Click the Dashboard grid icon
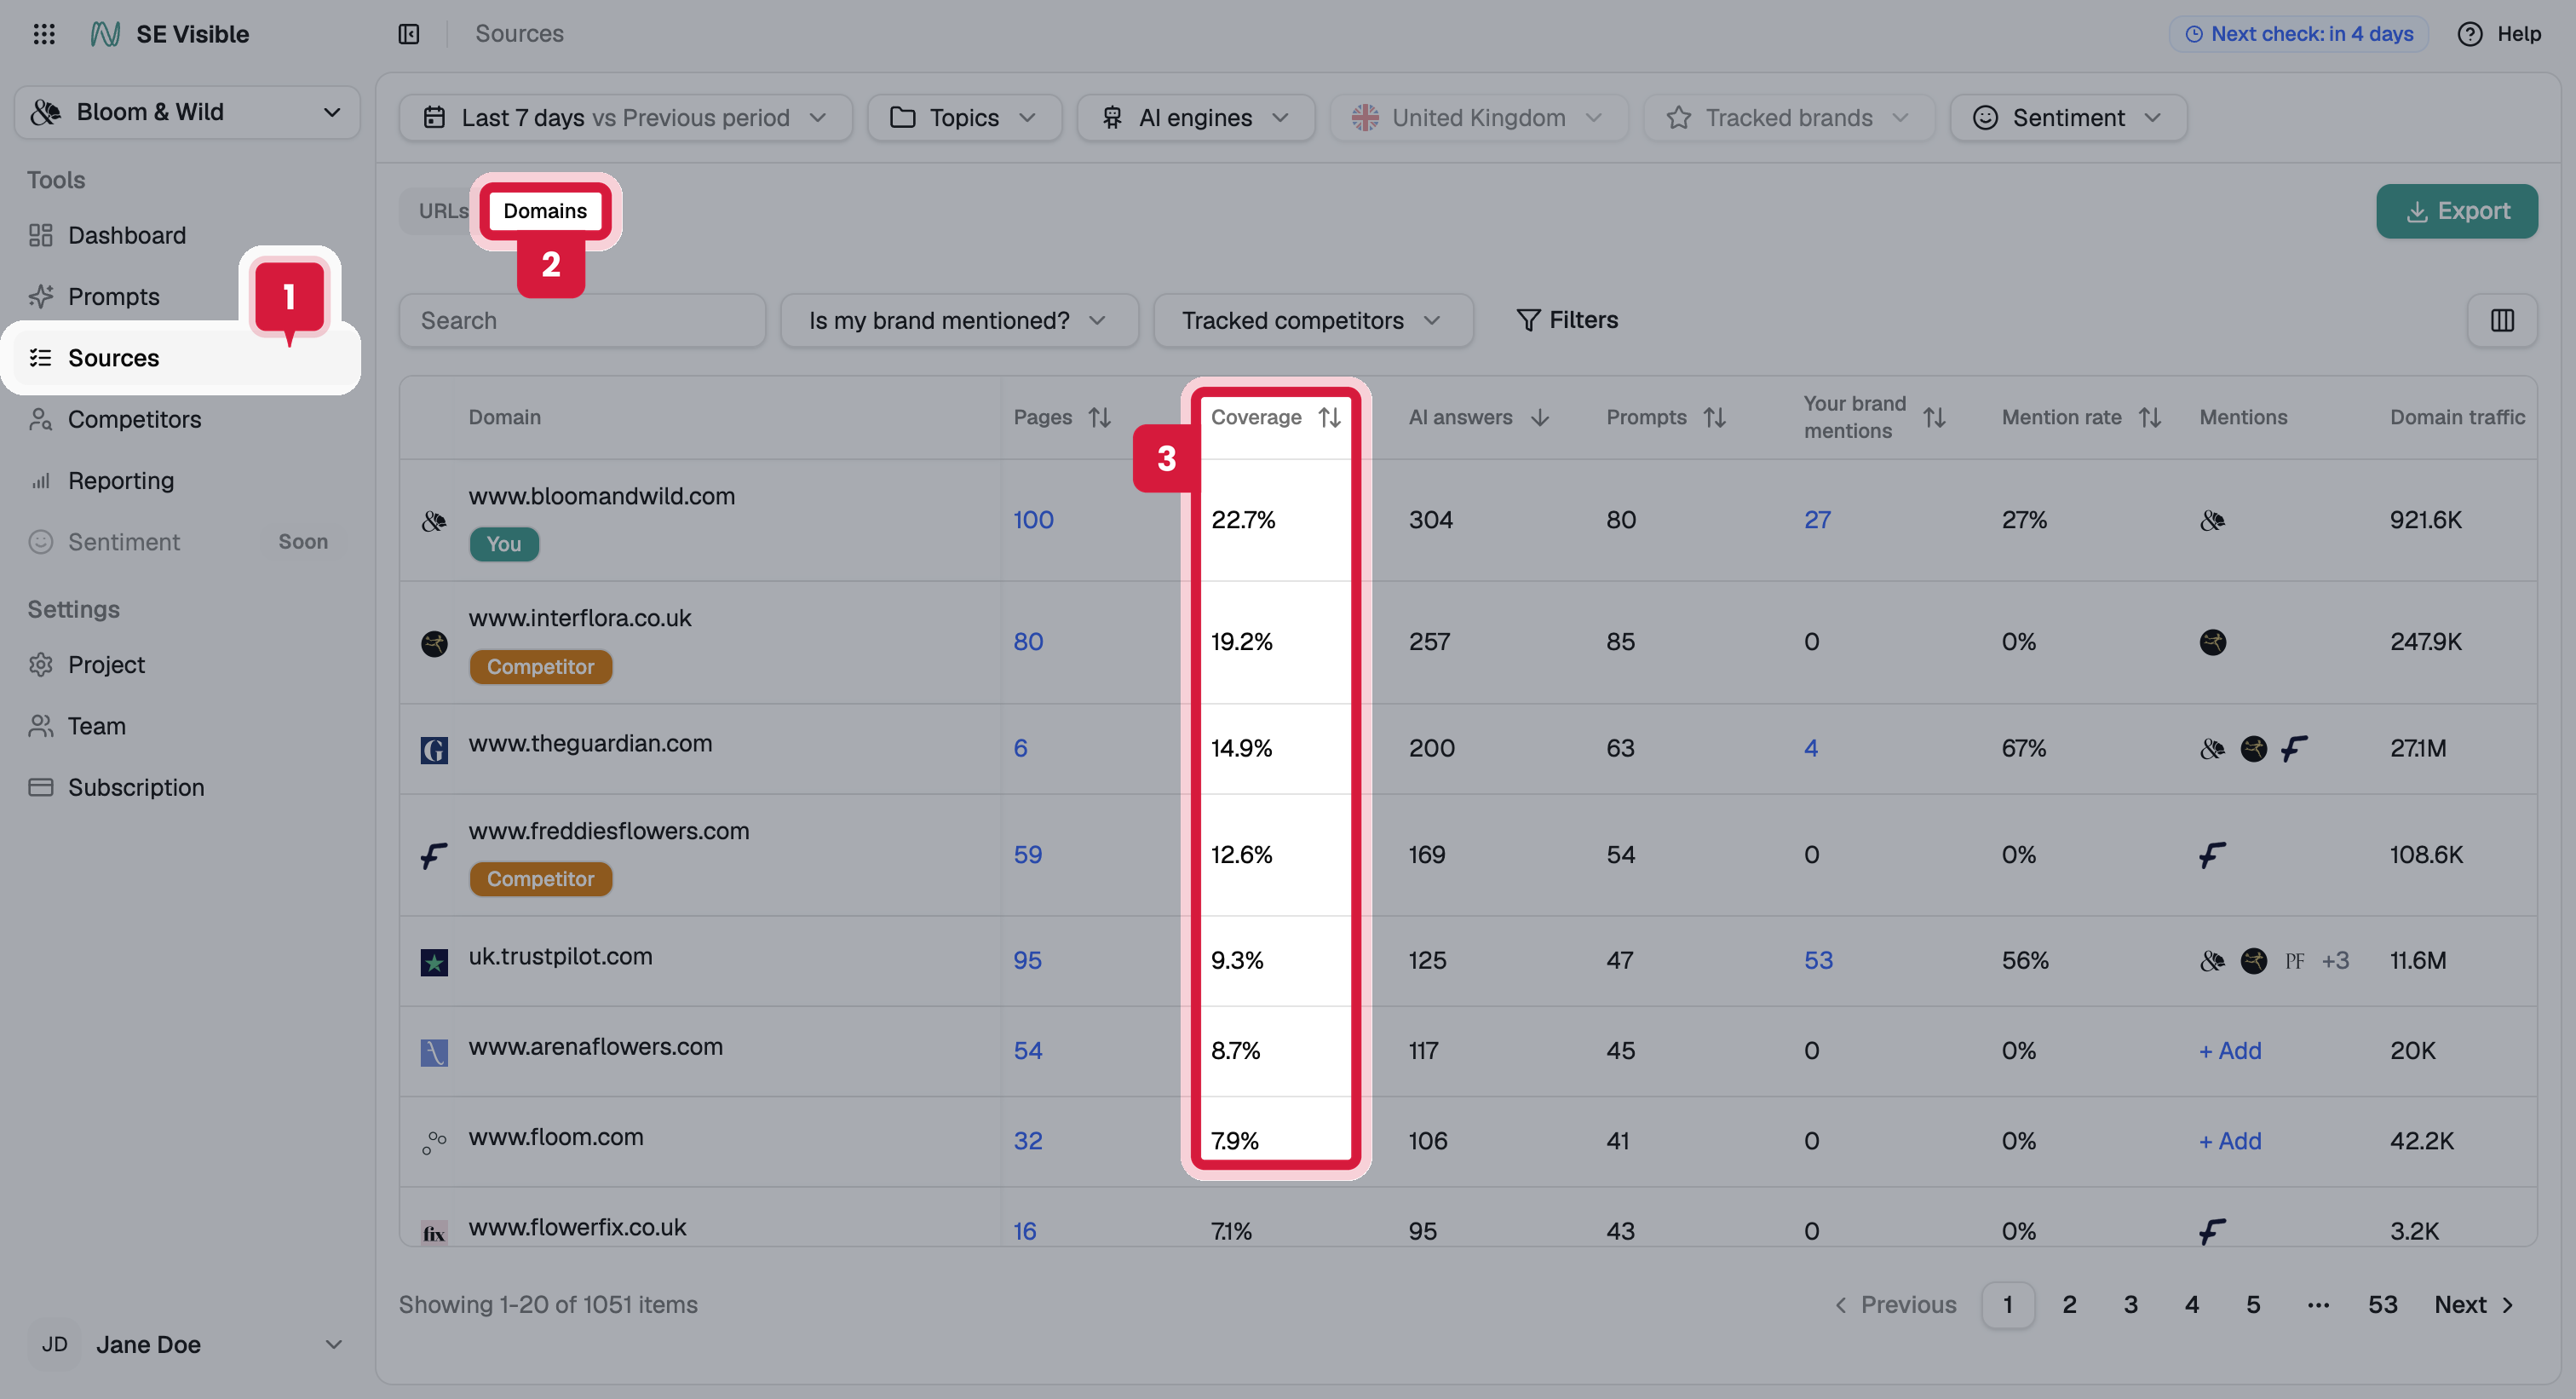Image resolution: width=2576 pixels, height=1399 pixels. point(41,235)
